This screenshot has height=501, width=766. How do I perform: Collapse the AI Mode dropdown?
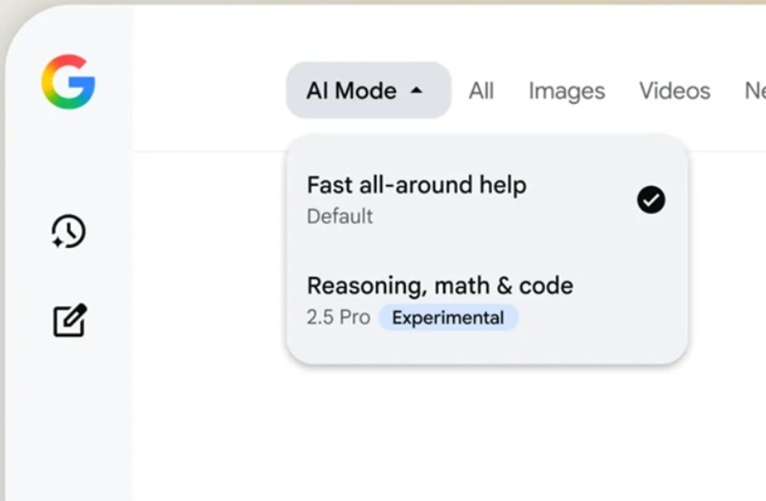click(x=367, y=91)
